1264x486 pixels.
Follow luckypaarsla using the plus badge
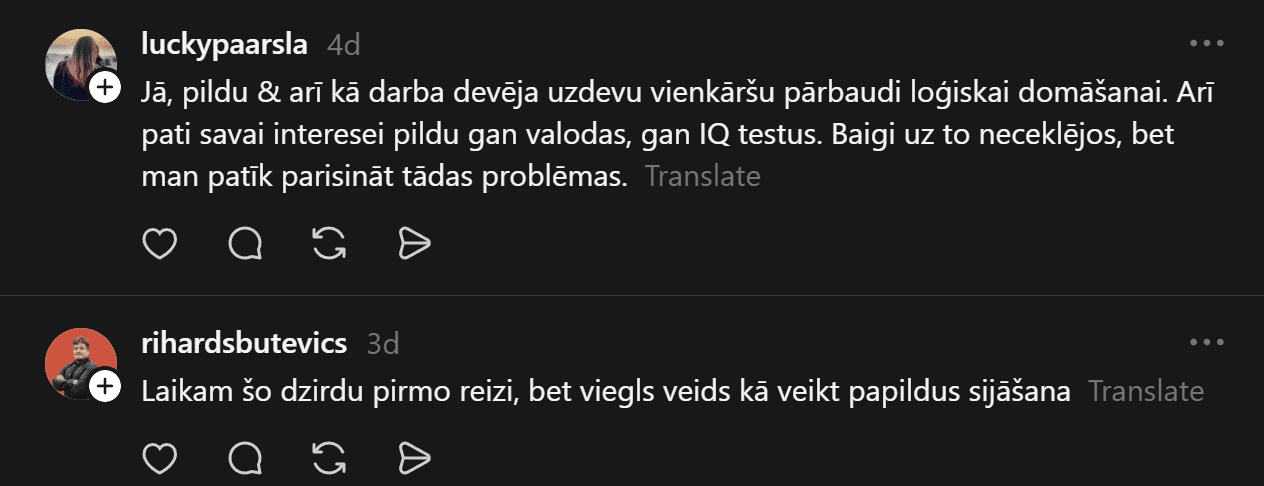[x=105, y=88]
